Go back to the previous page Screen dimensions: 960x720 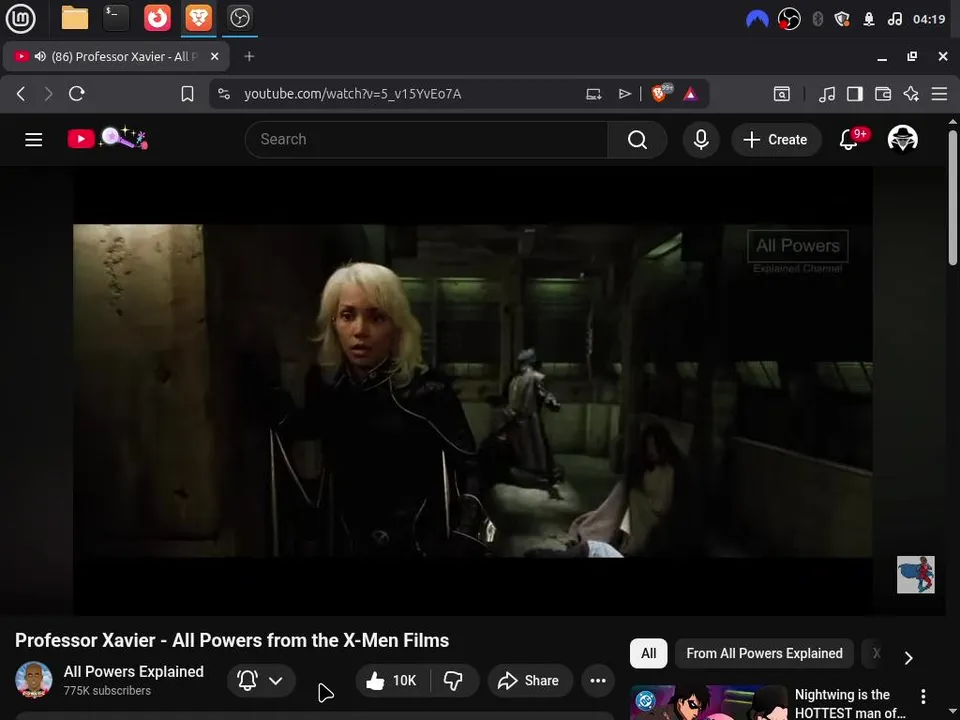(x=21, y=94)
